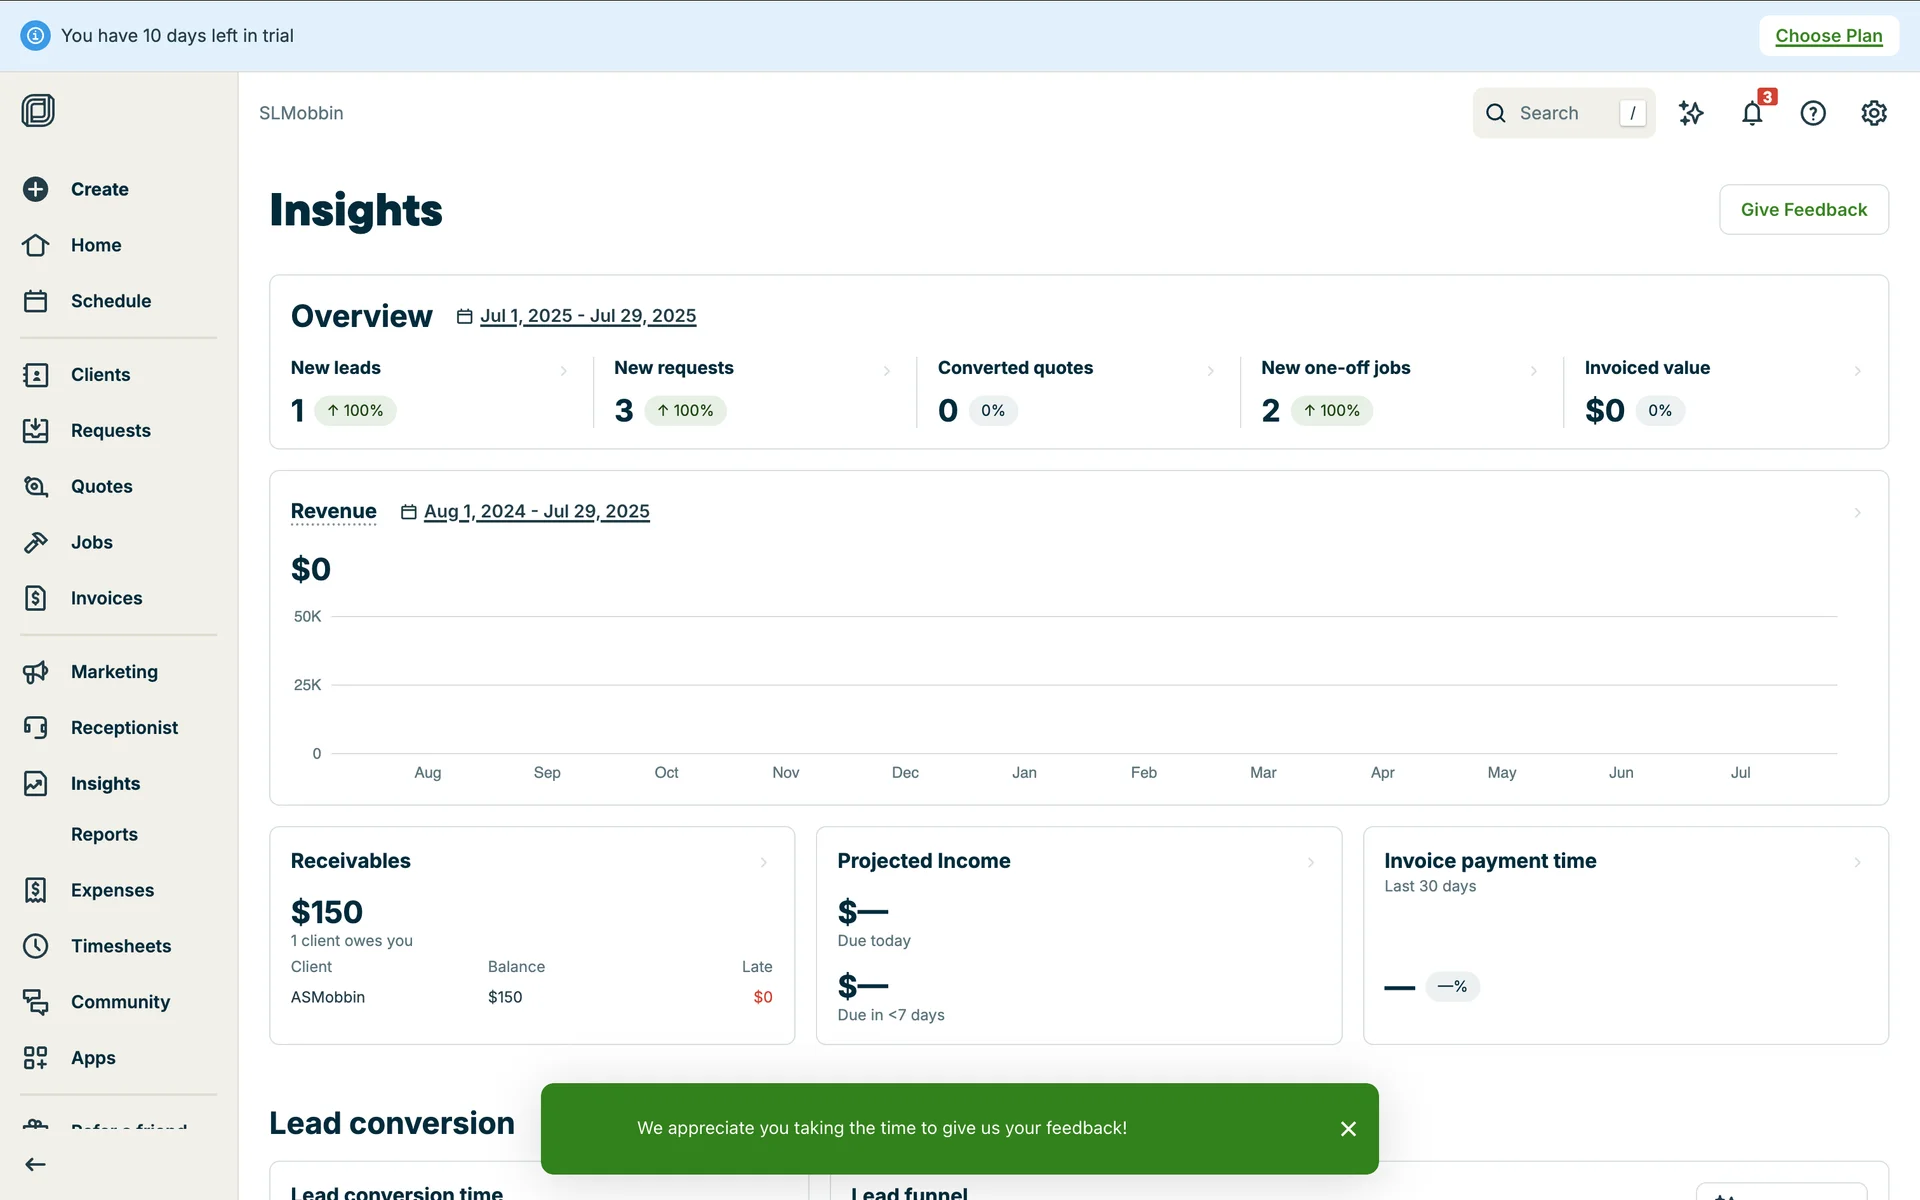Collapse sidebar with the left arrow
The width and height of the screenshot is (1920, 1200).
click(x=36, y=1164)
